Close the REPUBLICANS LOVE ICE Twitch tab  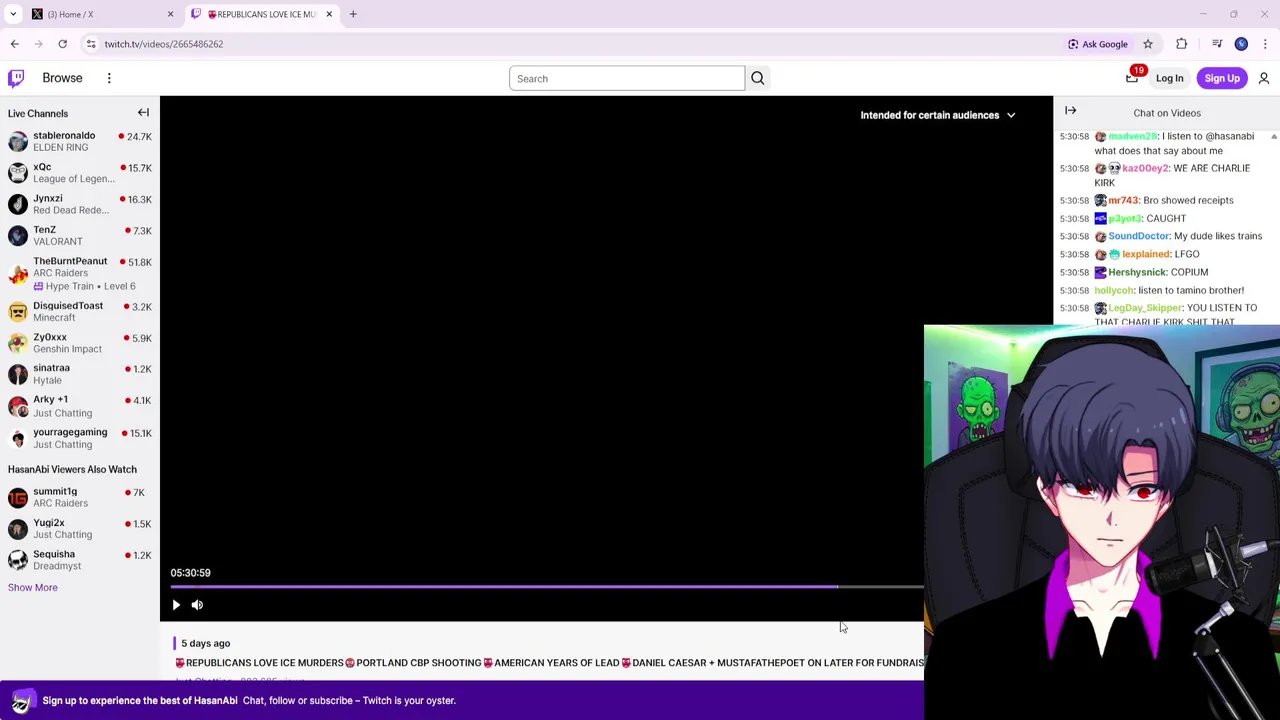point(329,14)
